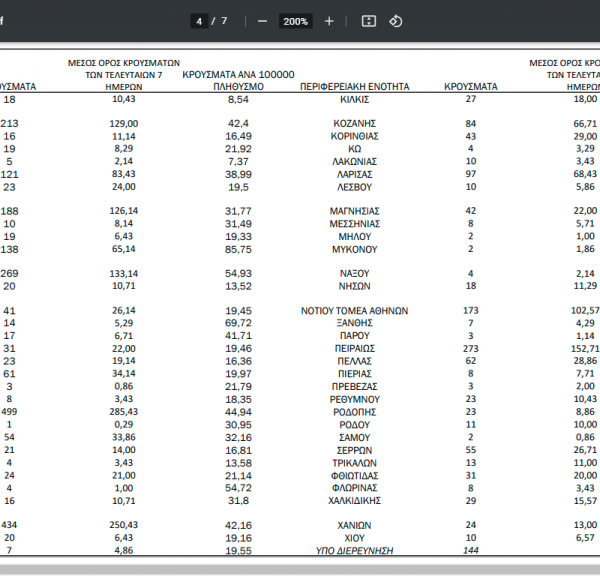600x576 pixels.
Task: Click the ΣΕΡΡΩΝ row name
Action: [x=355, y=450]
